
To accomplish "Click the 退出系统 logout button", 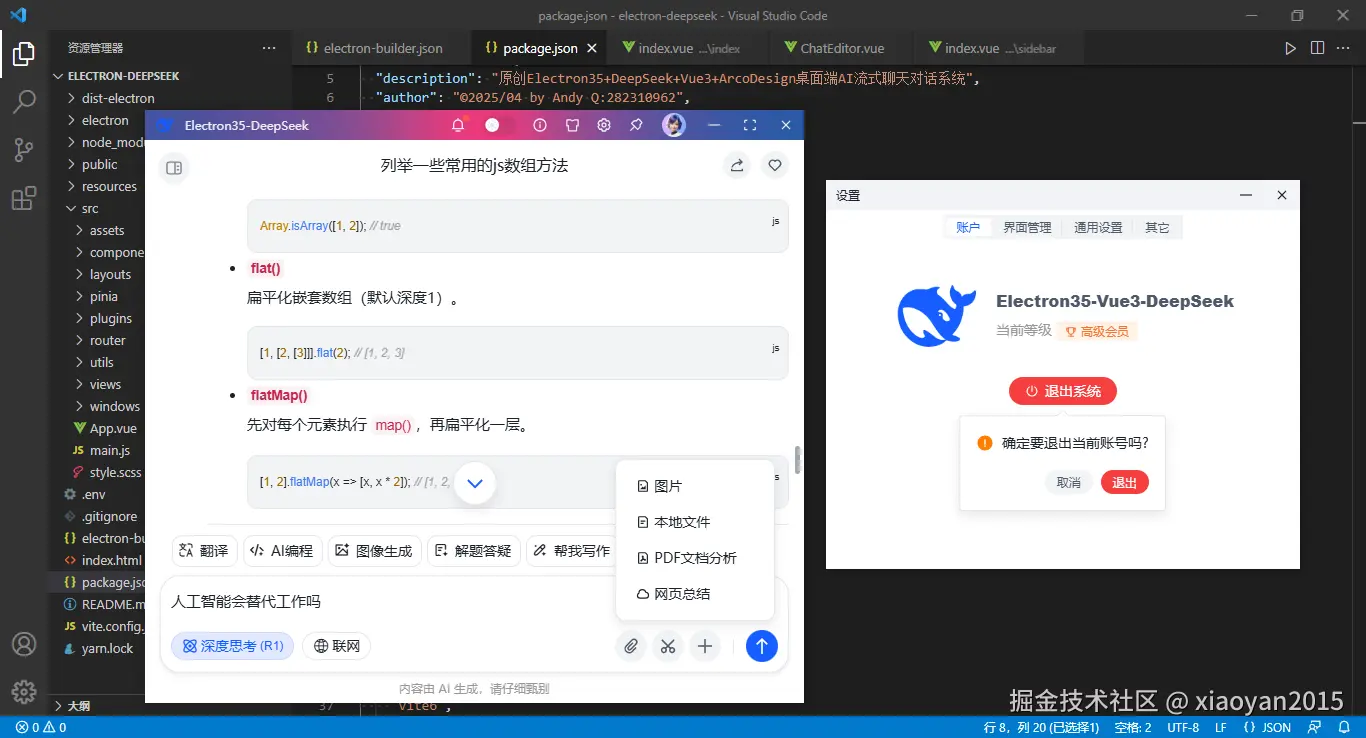I will pos(1062,391).
